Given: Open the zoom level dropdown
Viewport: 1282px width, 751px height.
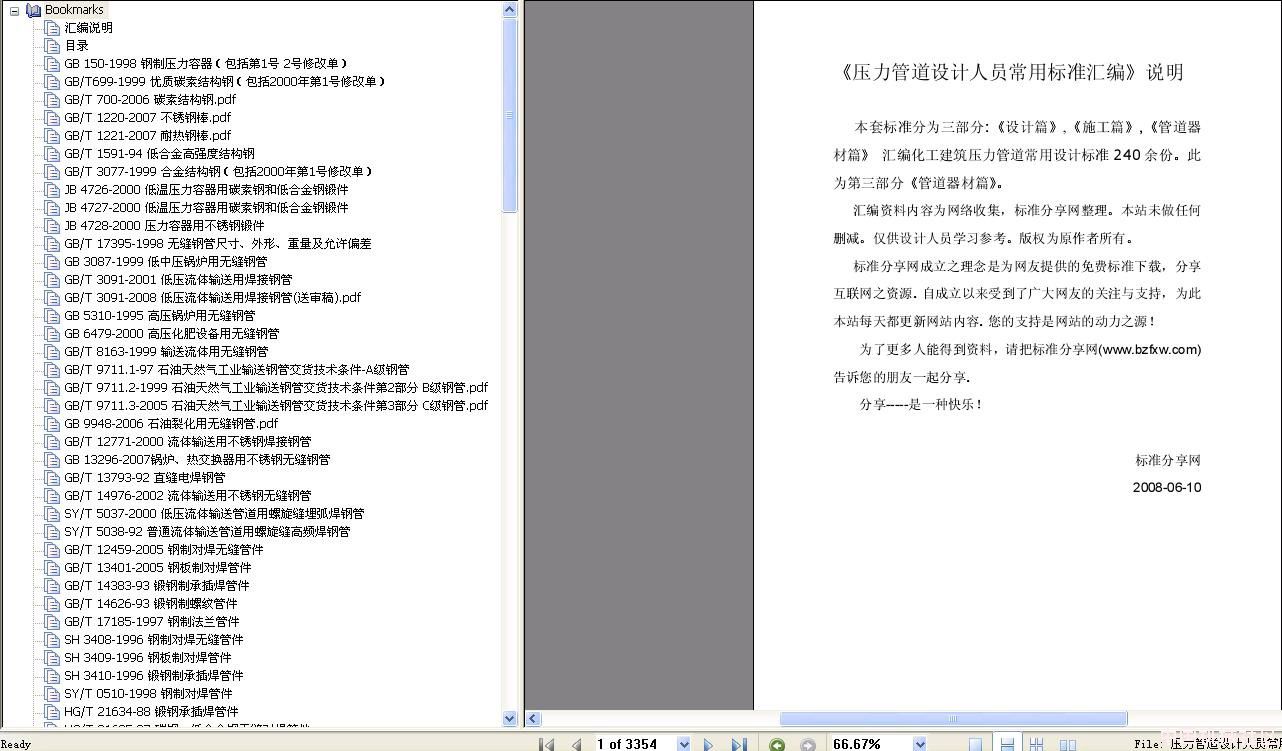Looking at the screenshot, I should pos(919,744).
